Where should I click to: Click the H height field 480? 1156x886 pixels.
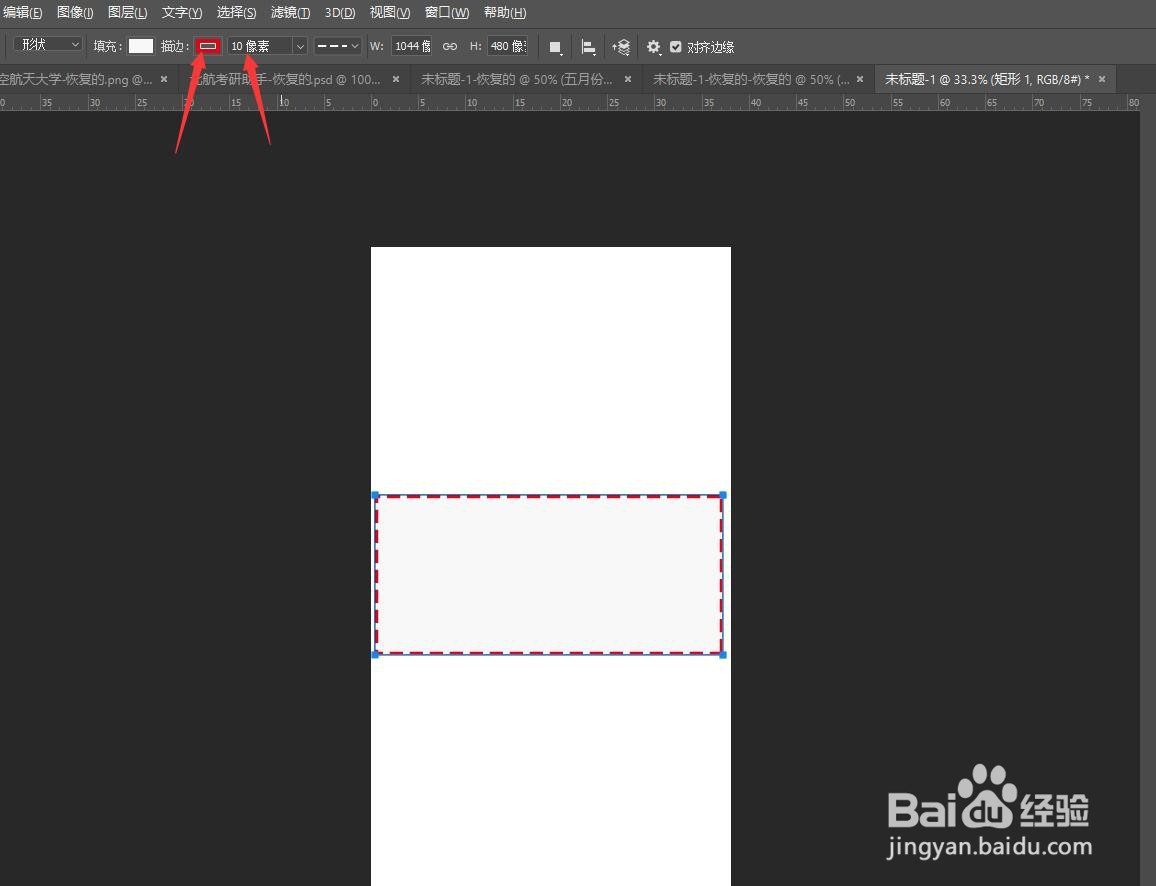pyautogui.click(x=508, y=46)
